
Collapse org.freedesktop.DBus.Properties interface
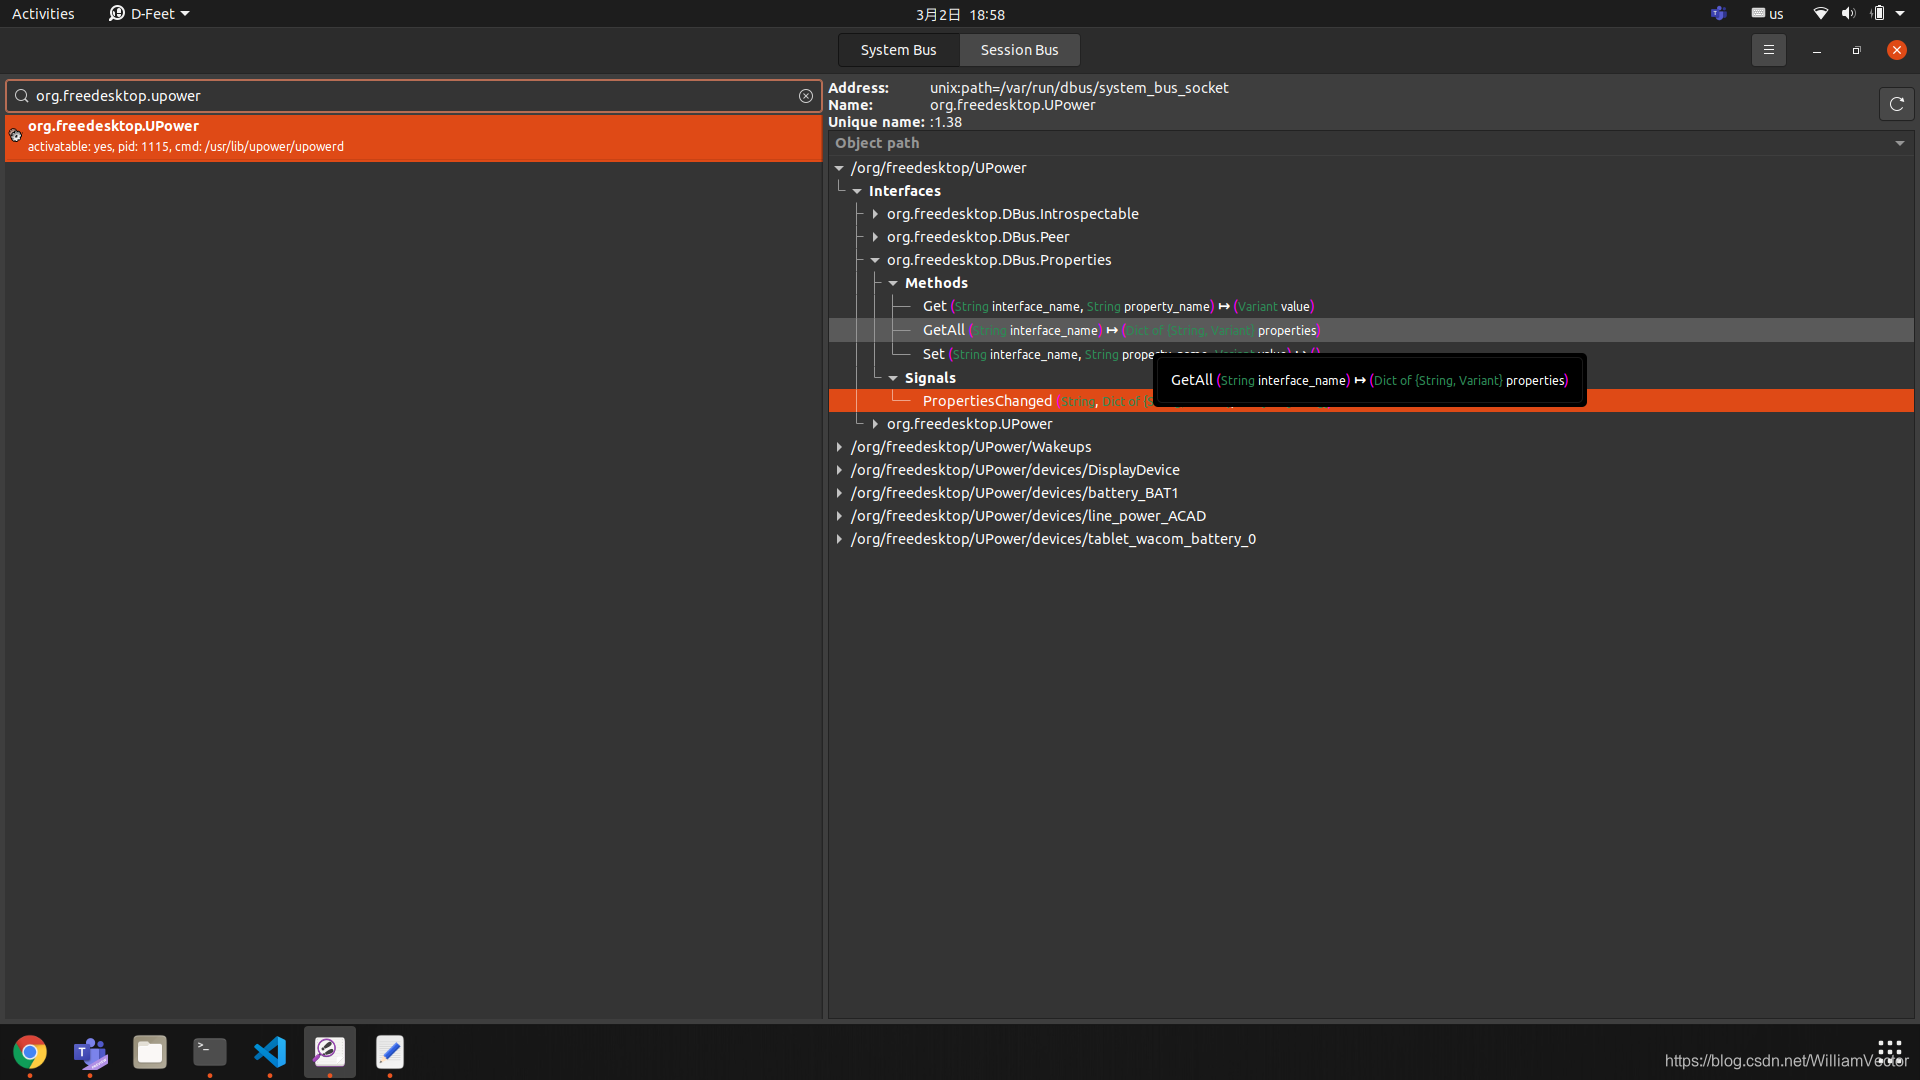(x=875, y=260)
